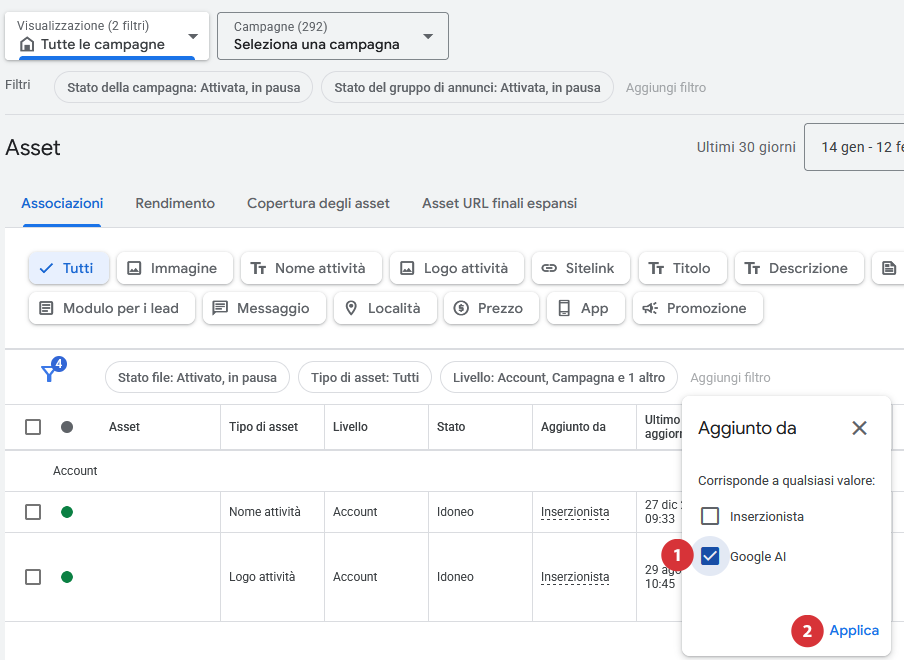
Task: Select the Promozione asset chip
Action: point(697,308)
